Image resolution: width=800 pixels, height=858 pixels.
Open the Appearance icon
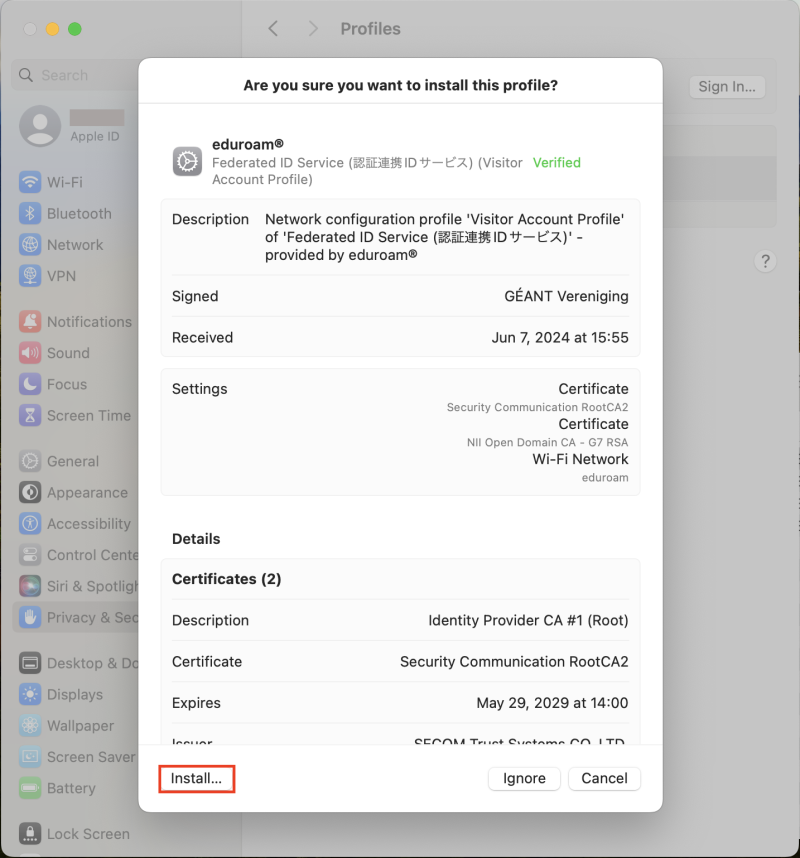tap(30, 492)
